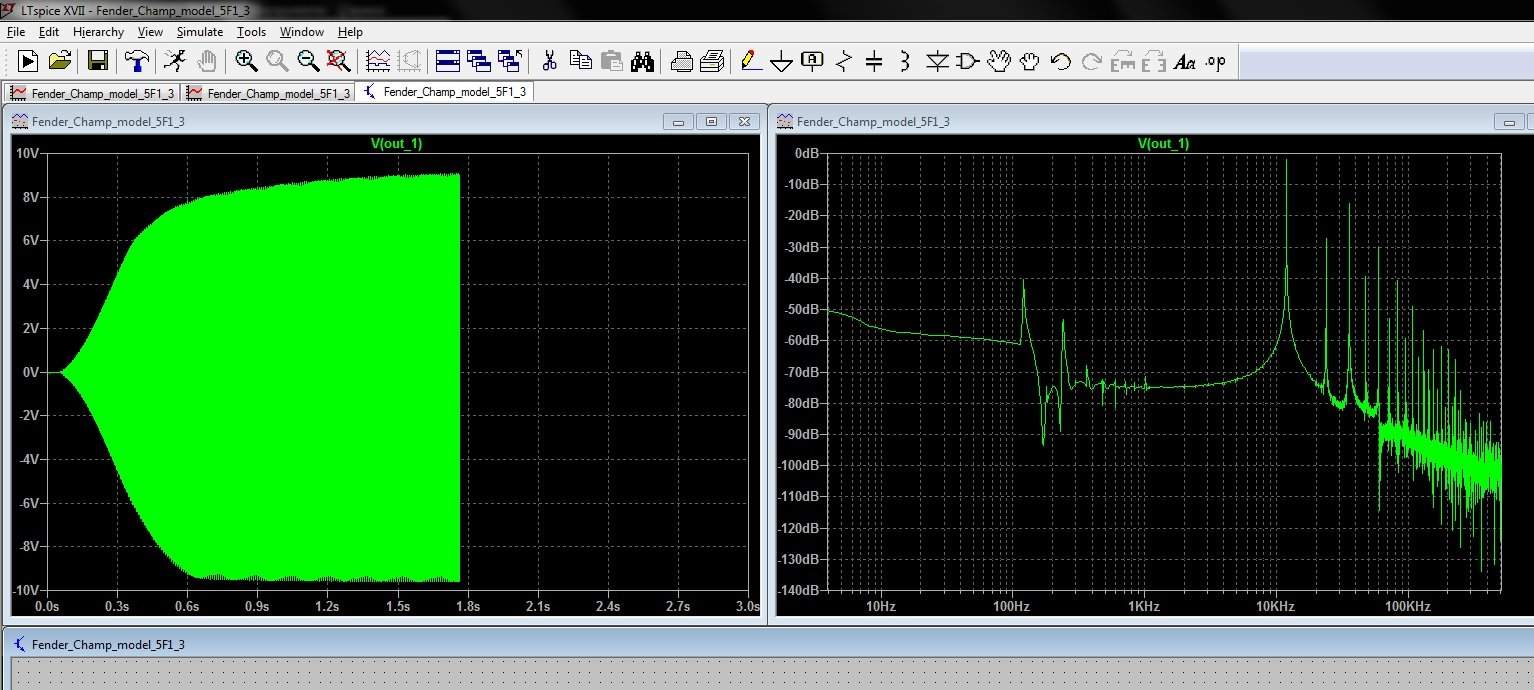
Task: Select the scissors cut tool
Action: (x=549, y=62)
